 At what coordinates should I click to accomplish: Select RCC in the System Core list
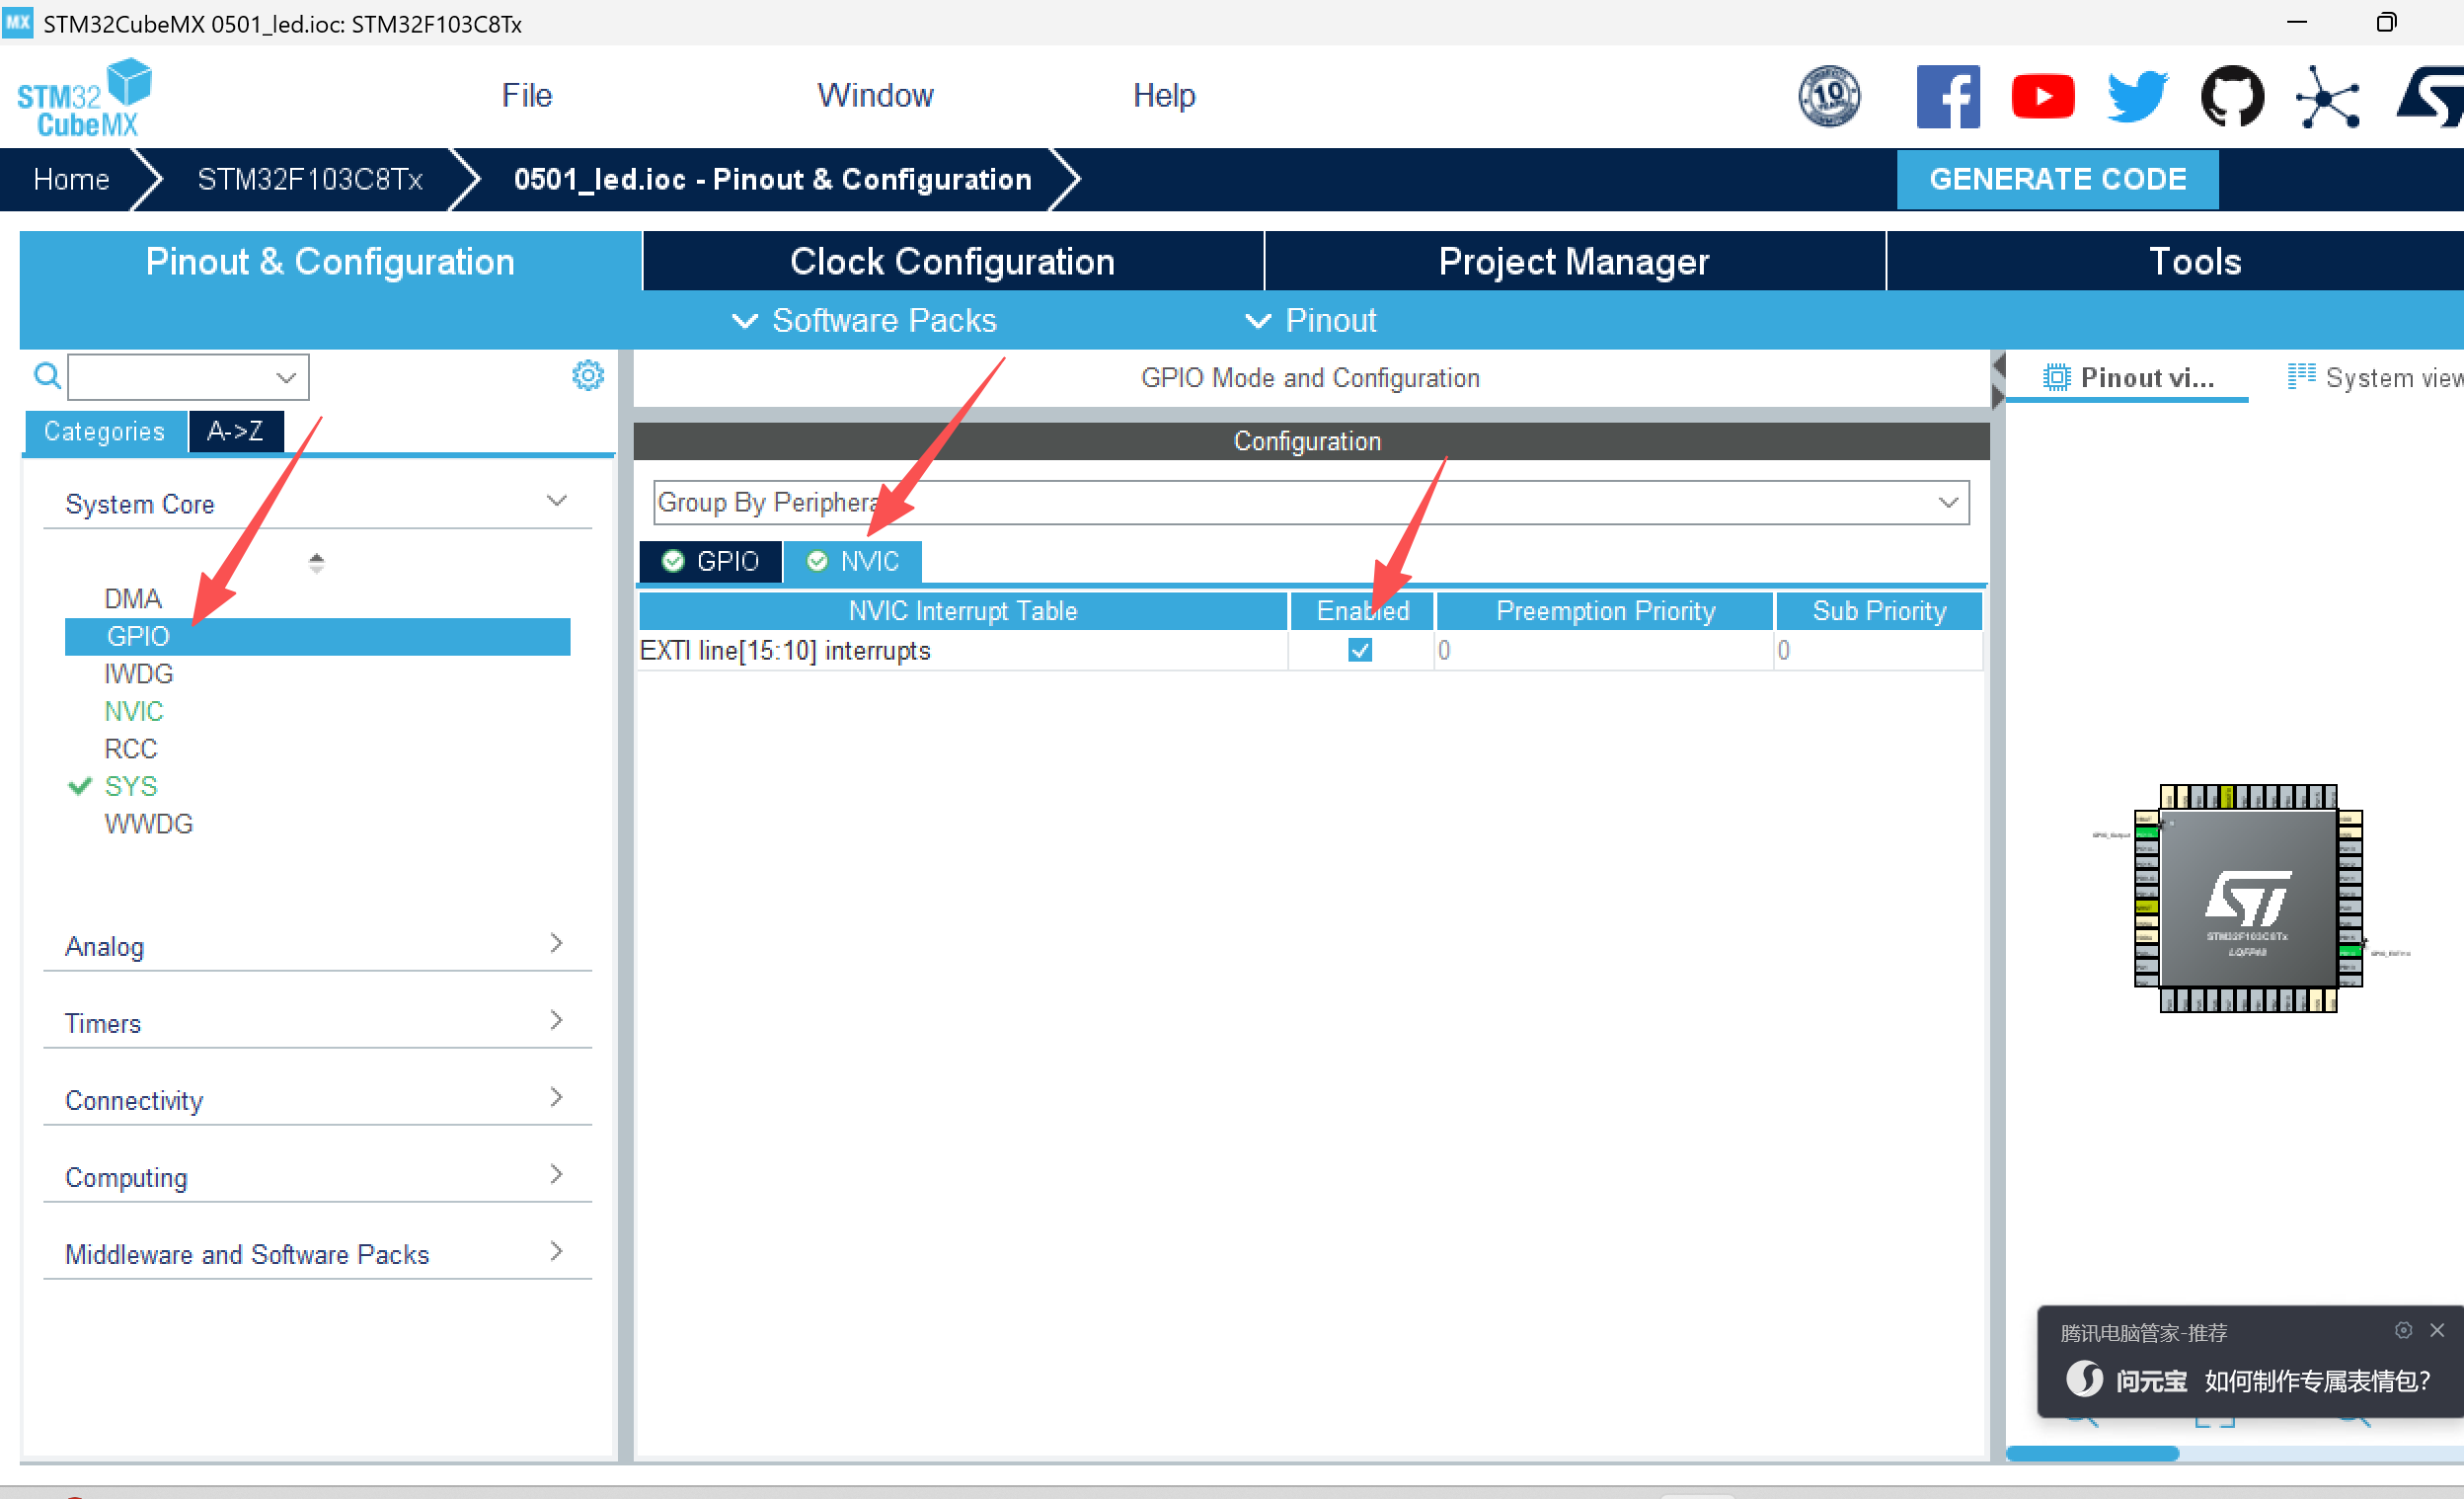pos(130,748)
